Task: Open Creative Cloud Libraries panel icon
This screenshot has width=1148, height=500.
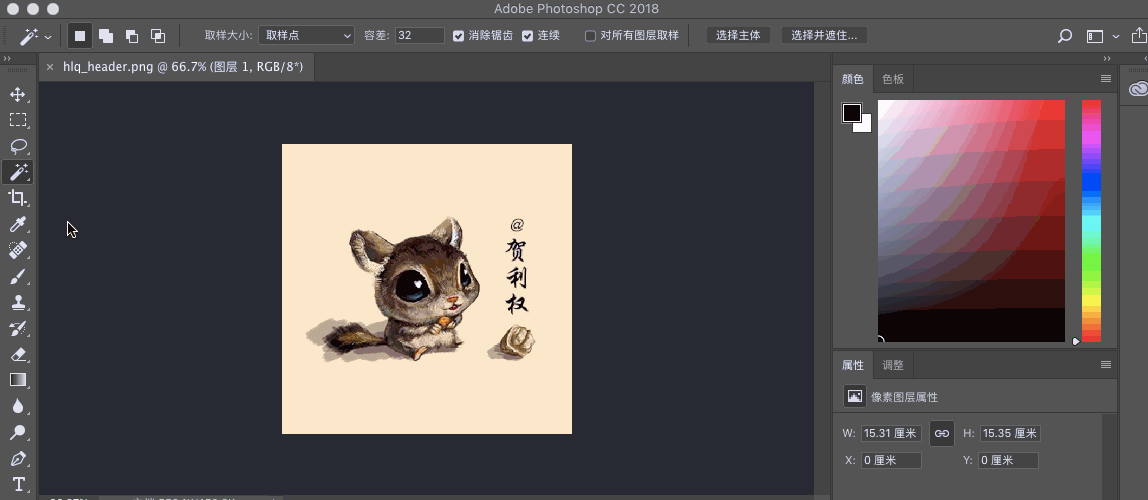Action: coord(1138,89)
